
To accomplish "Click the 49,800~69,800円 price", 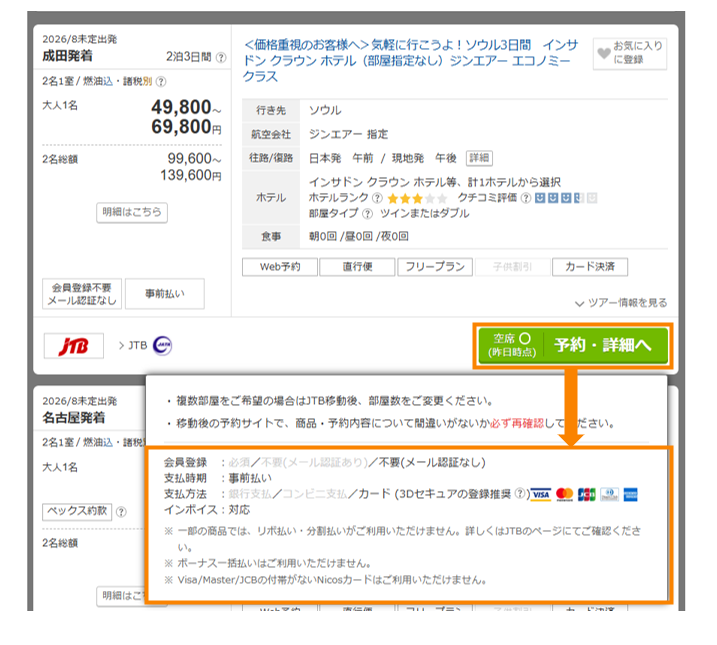I will pos(186,117).
